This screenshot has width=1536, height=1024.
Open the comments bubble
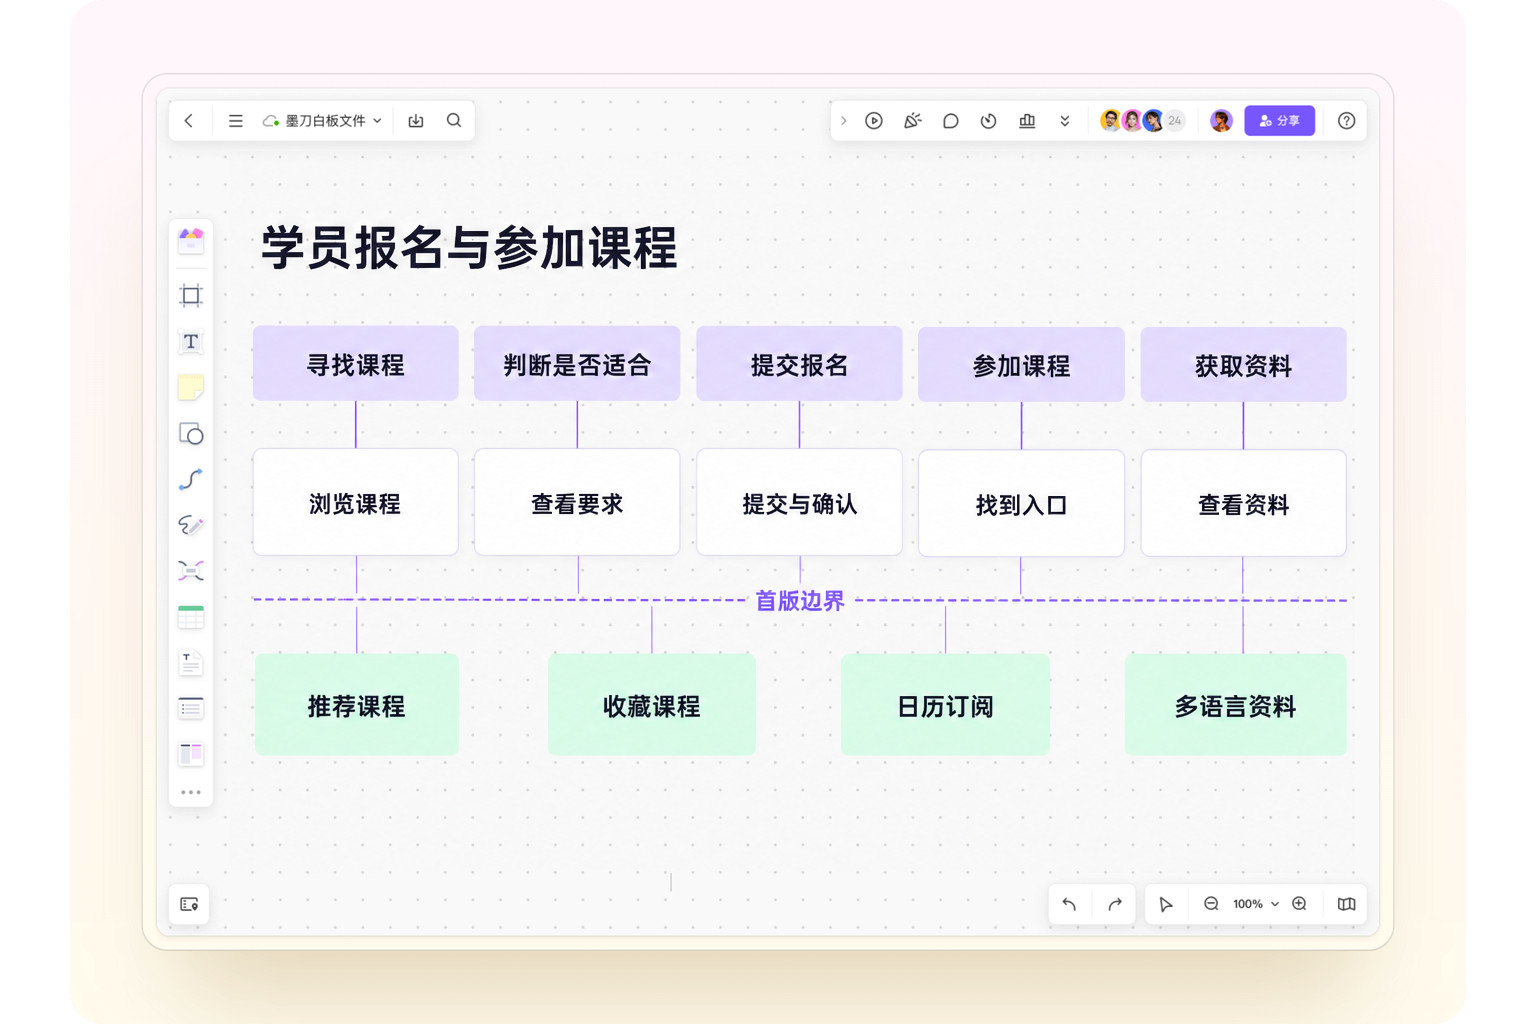[x=951, y=121]
